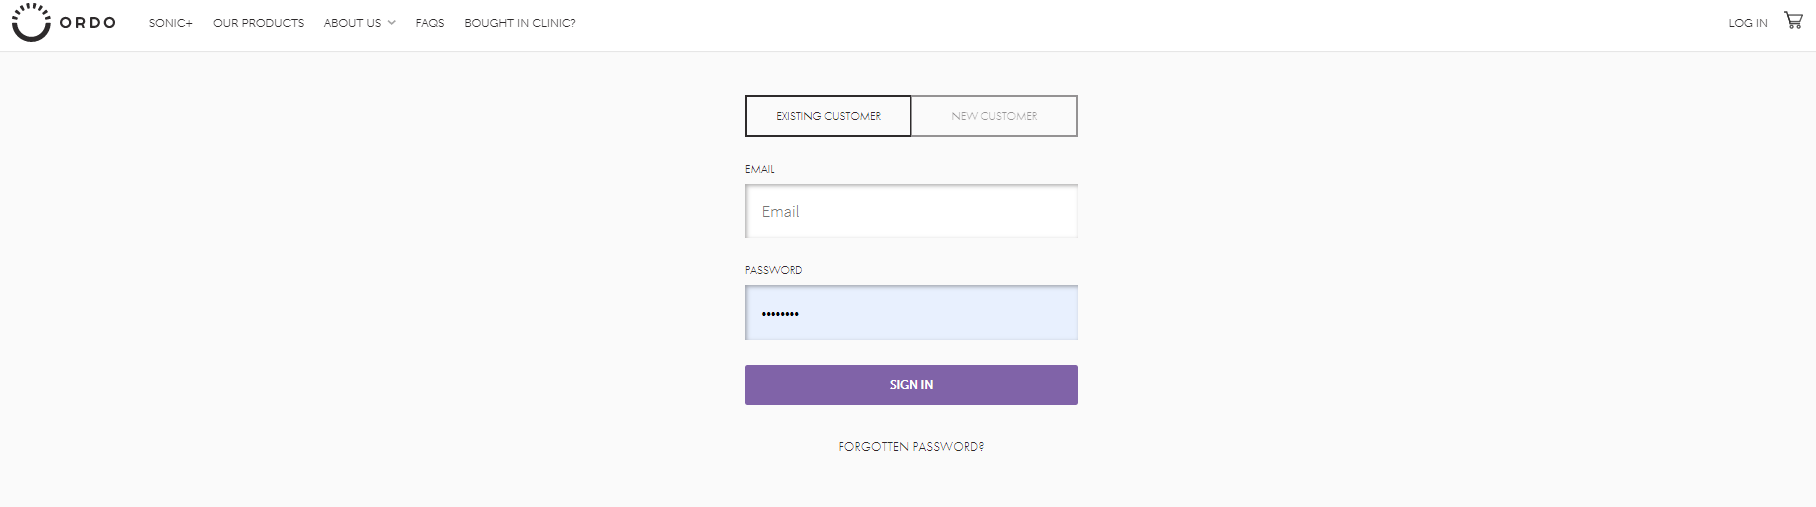Viewport: 1816px width, 507px height.
Task: Click the ORDO wordmark in header
Action: tap(88, 23)
